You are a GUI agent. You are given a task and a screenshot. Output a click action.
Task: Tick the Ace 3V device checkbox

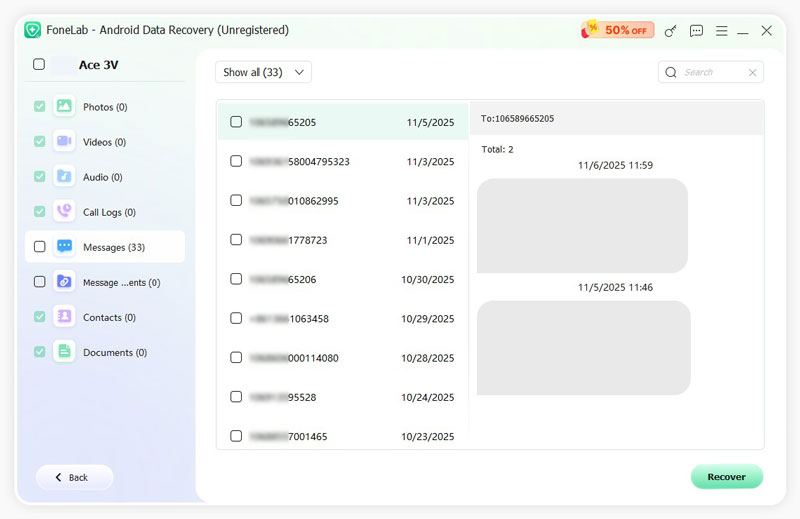pos(39,64)
